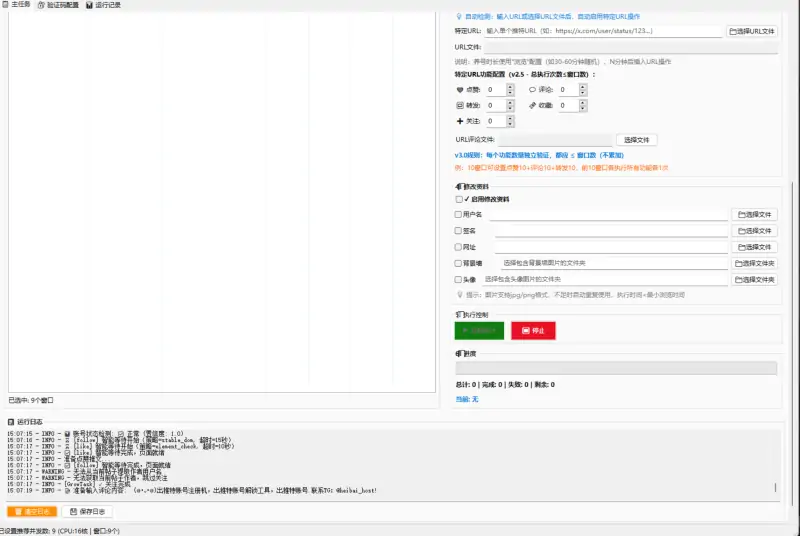
Task: Increase the 点赞 count with spinner arrow
Action: click(510, 87)
